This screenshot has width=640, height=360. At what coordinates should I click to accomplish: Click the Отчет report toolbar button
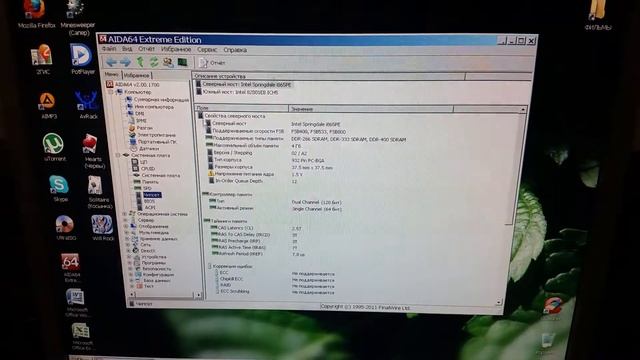pos(212,62)
